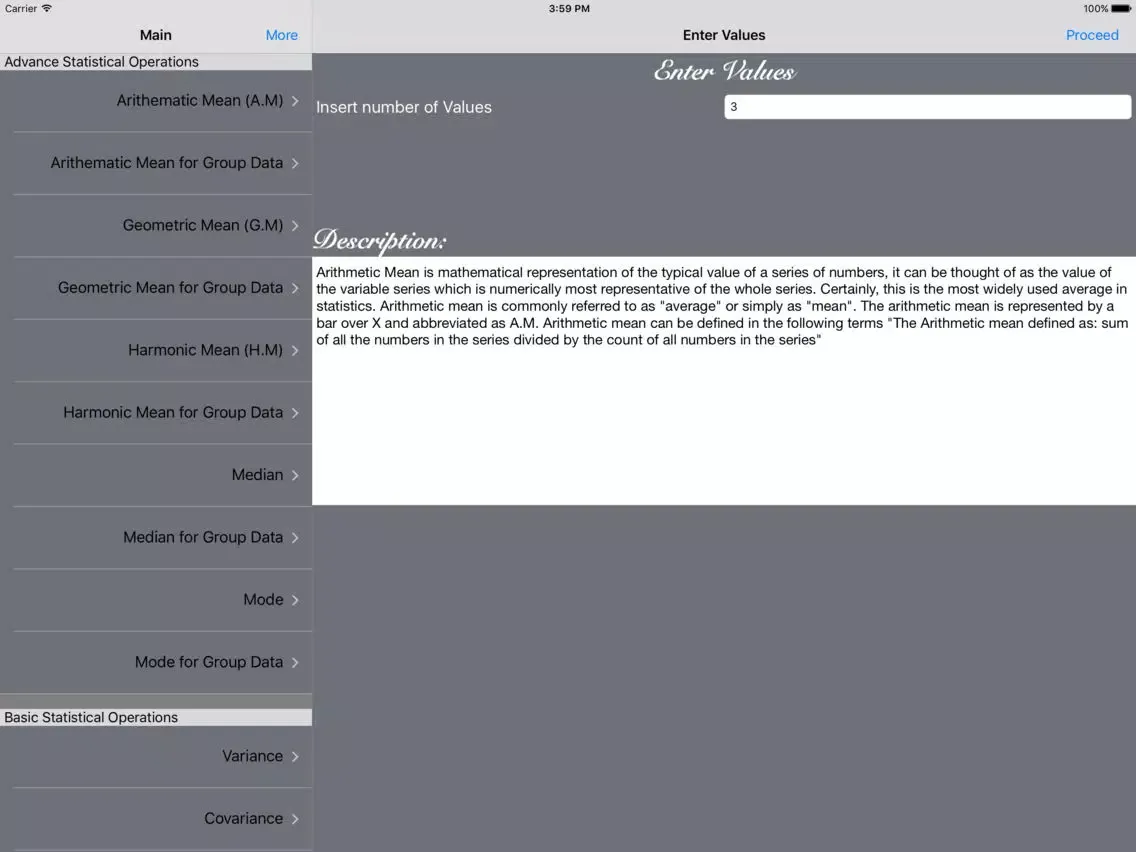Click chevron next to Covariance

[x=295, y=818]
